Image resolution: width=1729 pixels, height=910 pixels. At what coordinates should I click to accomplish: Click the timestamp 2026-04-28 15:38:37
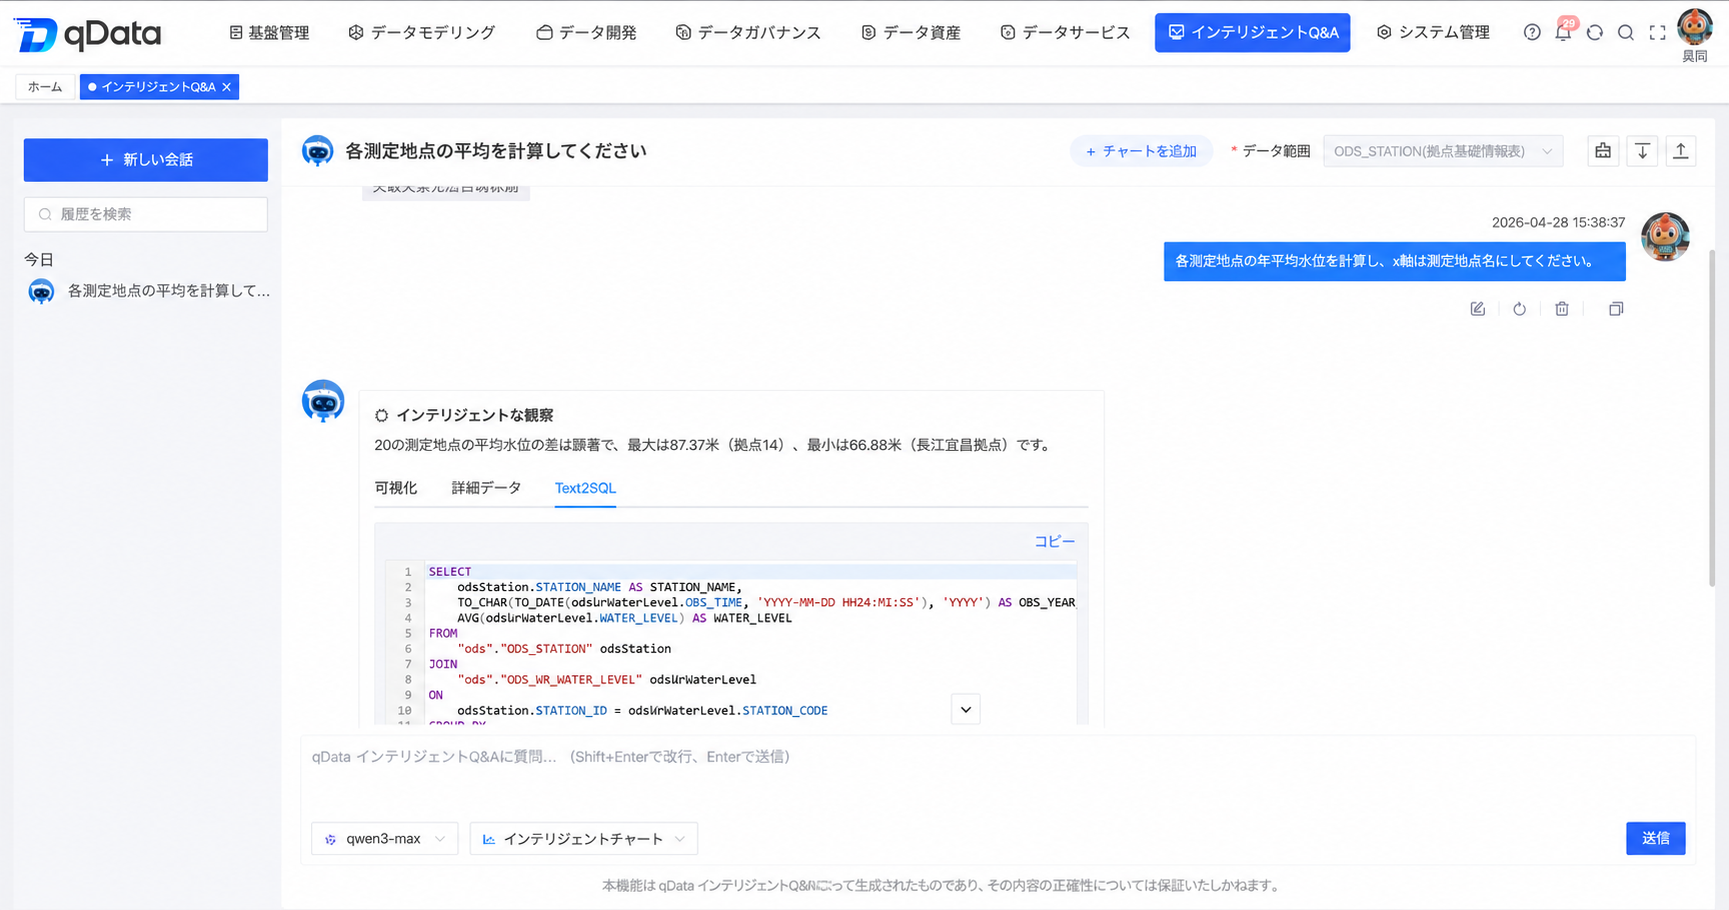click(x=1558, y=223)
